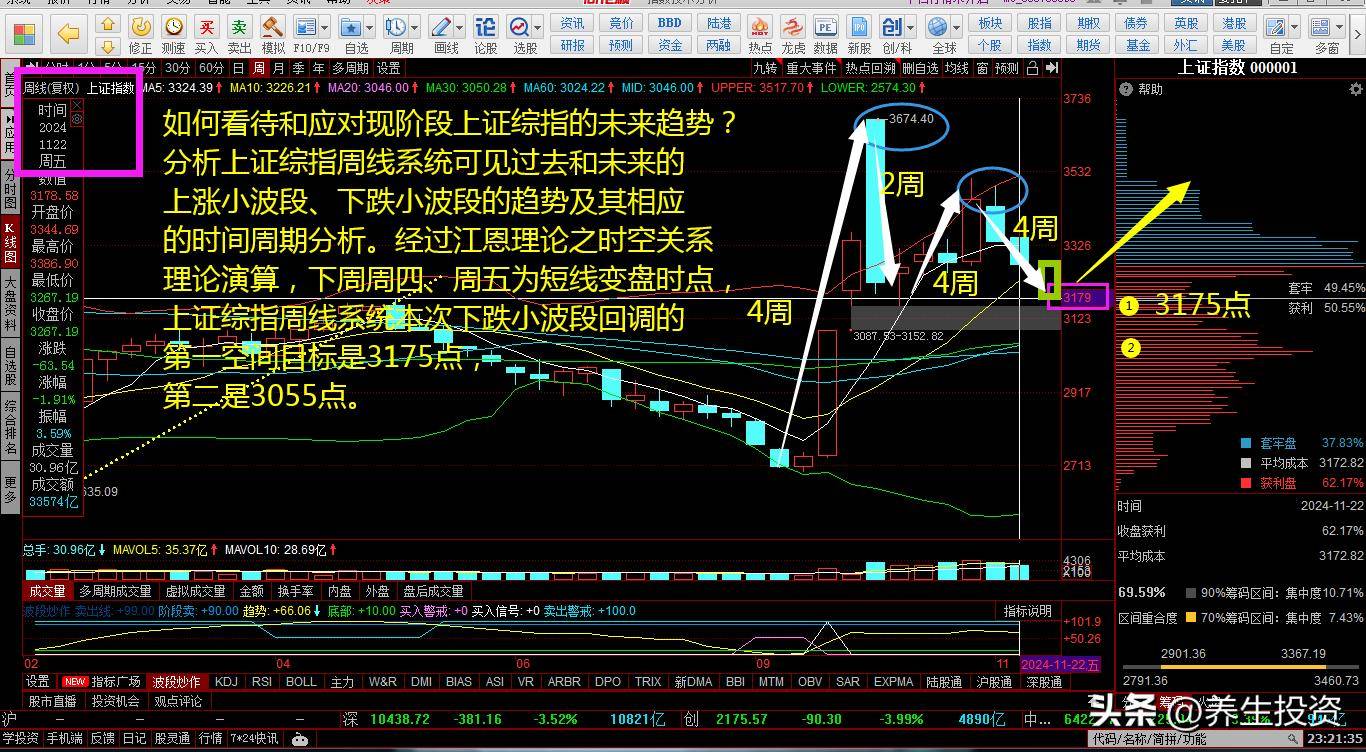Select the 波段炒作 indicator tab
This screenshot has width=1366, height=752.
point(178,682)
